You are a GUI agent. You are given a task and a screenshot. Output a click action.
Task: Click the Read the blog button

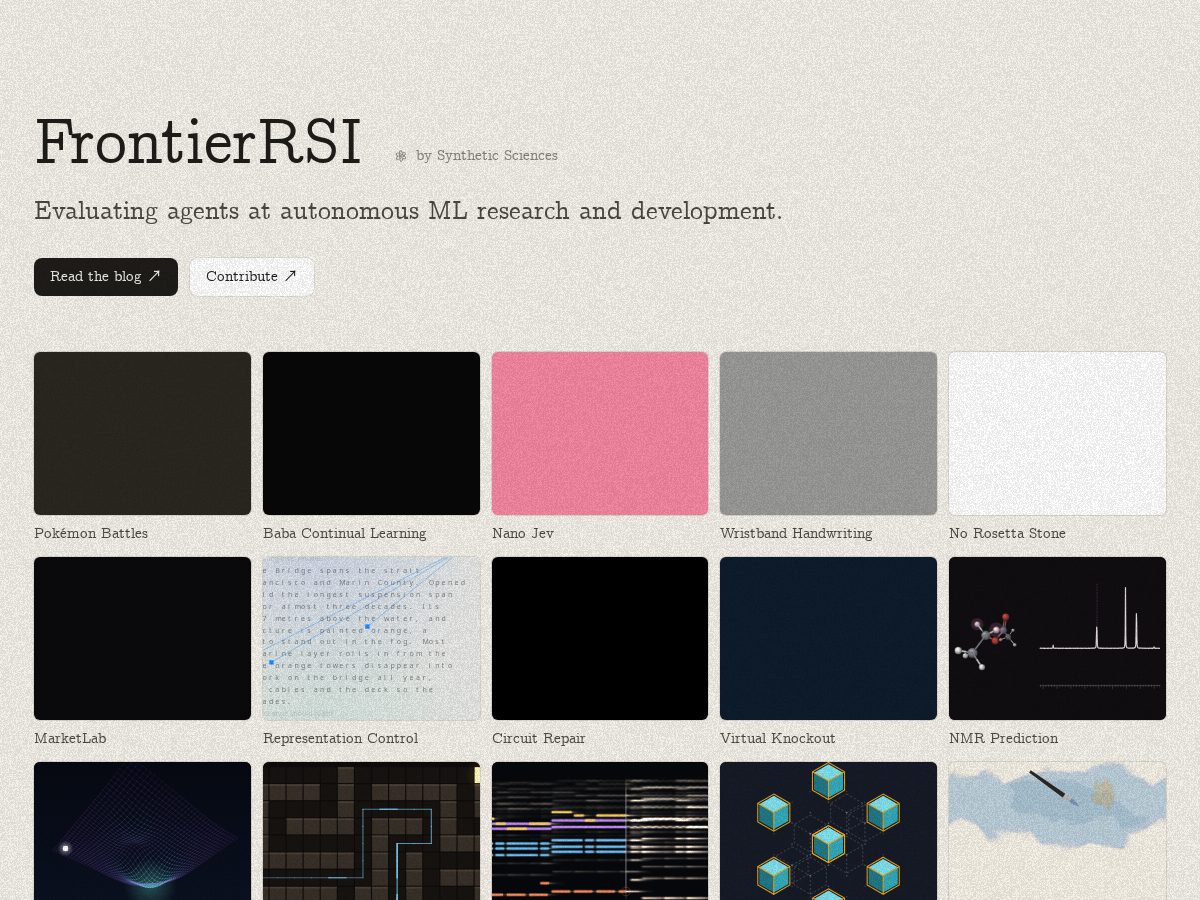pyautogui.click(x=106, y=277)
